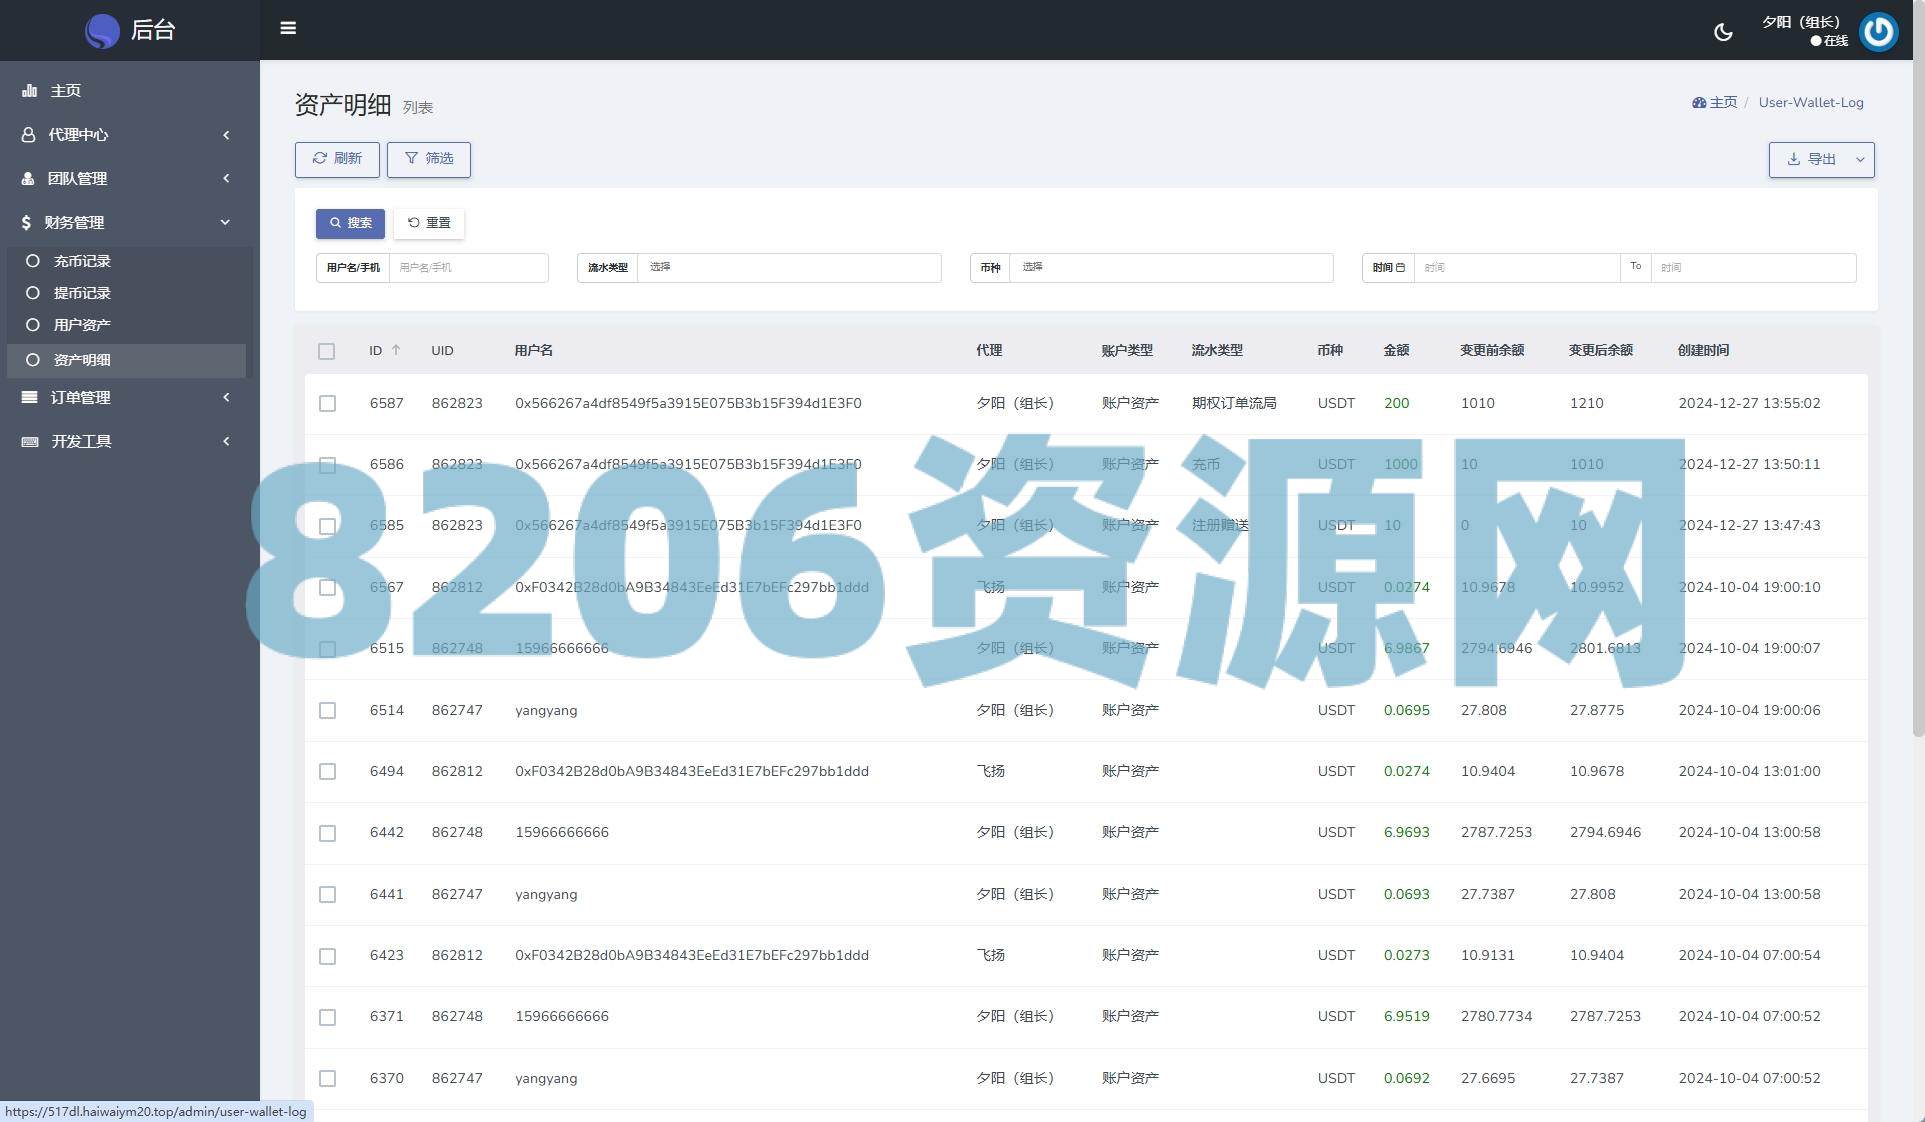Click the user avatar power icon
Image resolution: width=1925 pixels, height=1122 pixels.
1878,31
